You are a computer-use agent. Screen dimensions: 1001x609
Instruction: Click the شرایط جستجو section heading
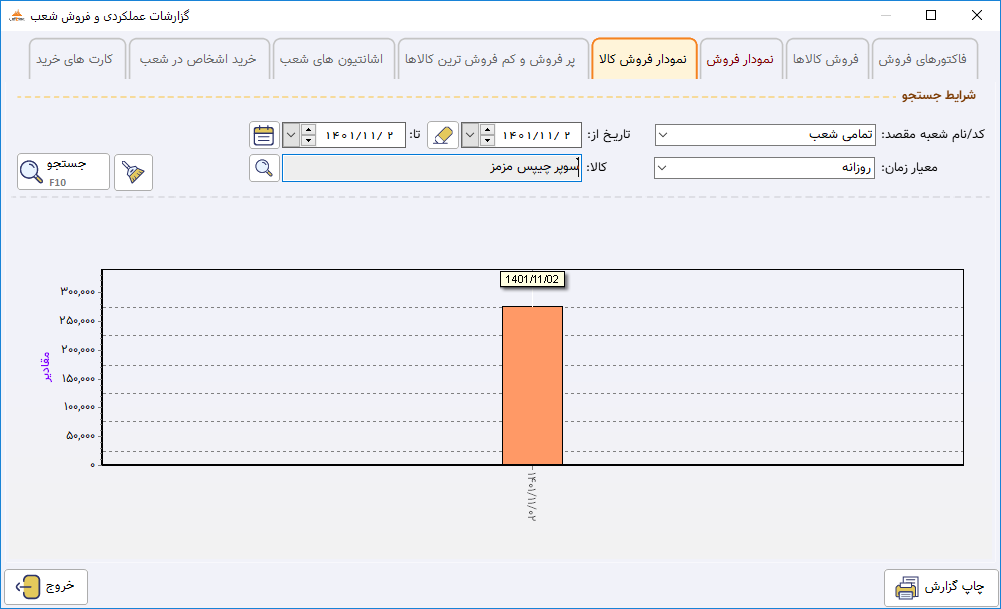(938, 96)
